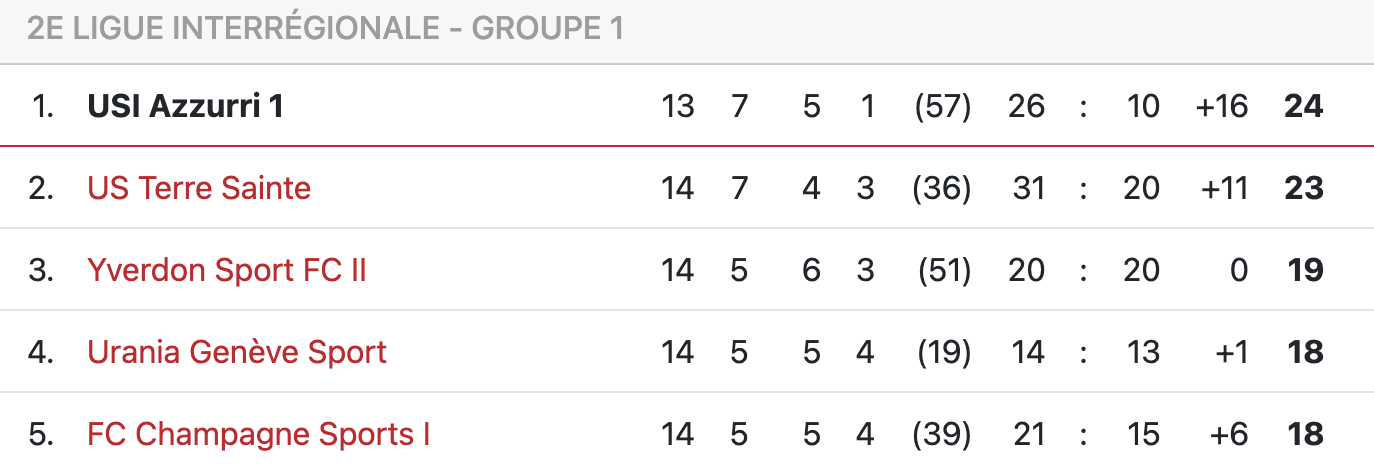Select the USI Azzurri 1 team name
Image resolution: width=1374 pixels, height=468 pixels.
point(186,106)
